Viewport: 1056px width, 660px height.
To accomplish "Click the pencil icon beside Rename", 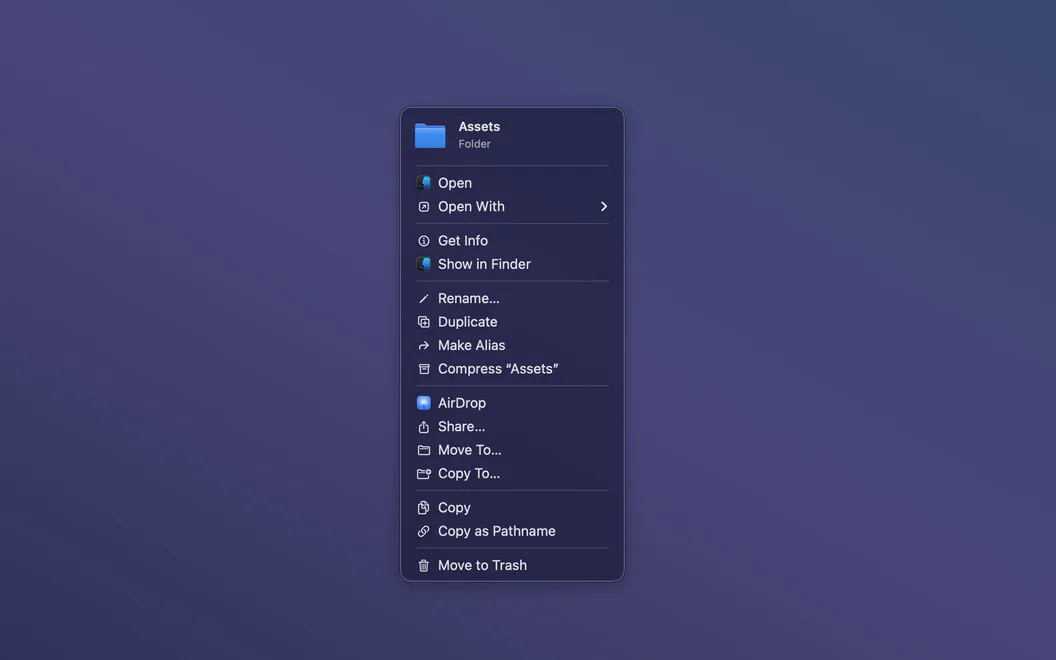I will [x=424, y=298].
